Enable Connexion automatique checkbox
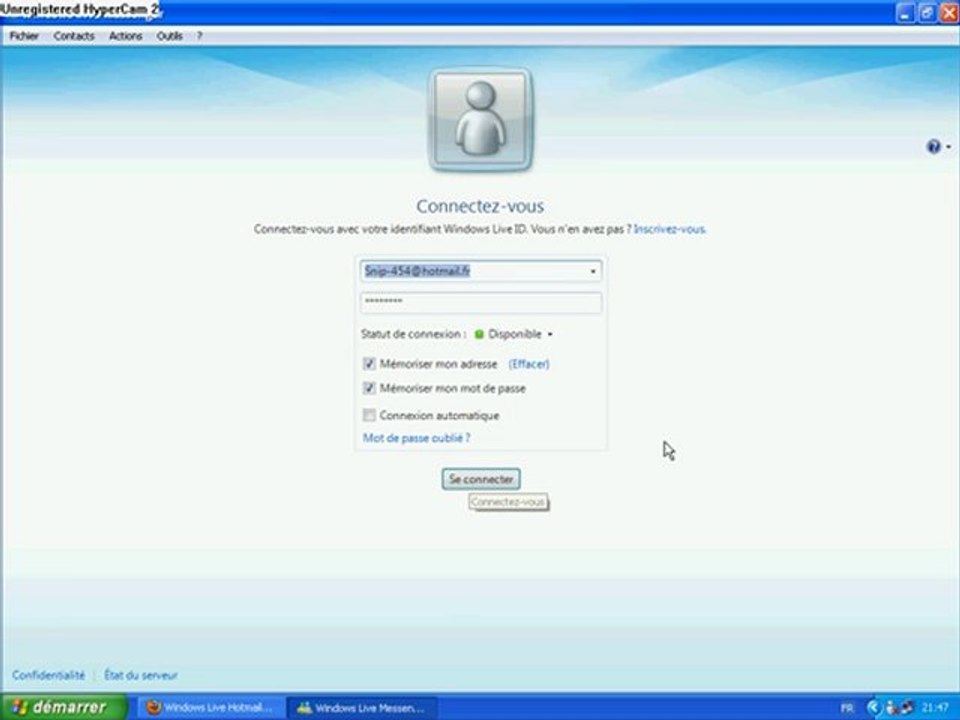 coord(369,415)
